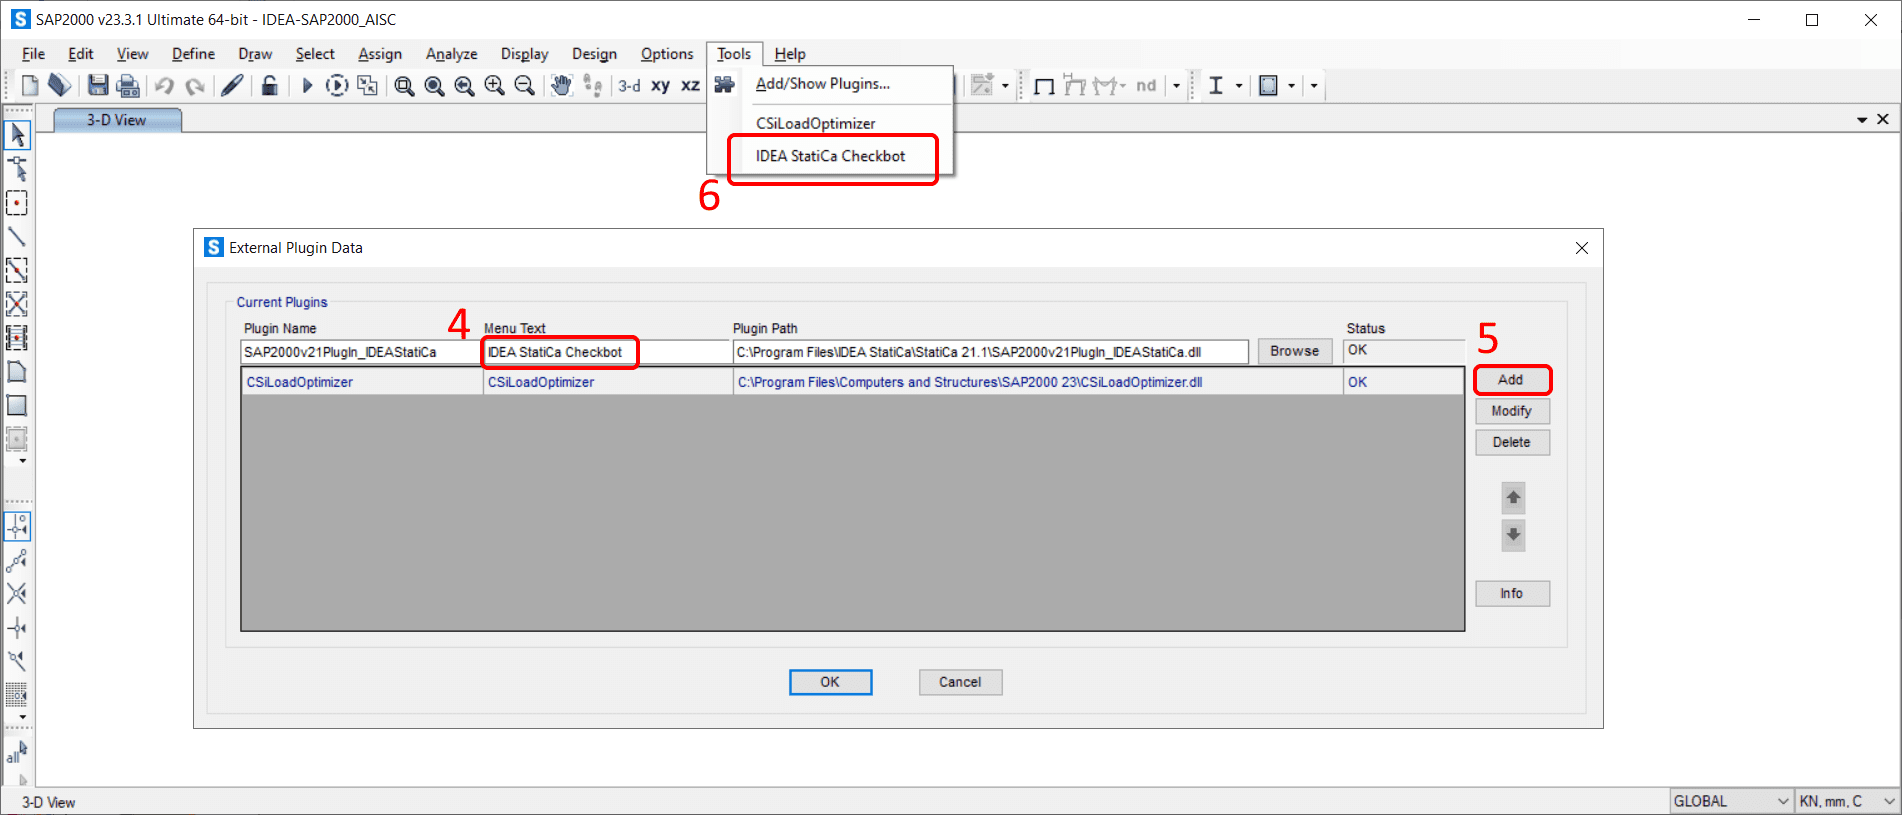
Task: Click the New Model toolbar icon
Action: click(x=30, y=86)
